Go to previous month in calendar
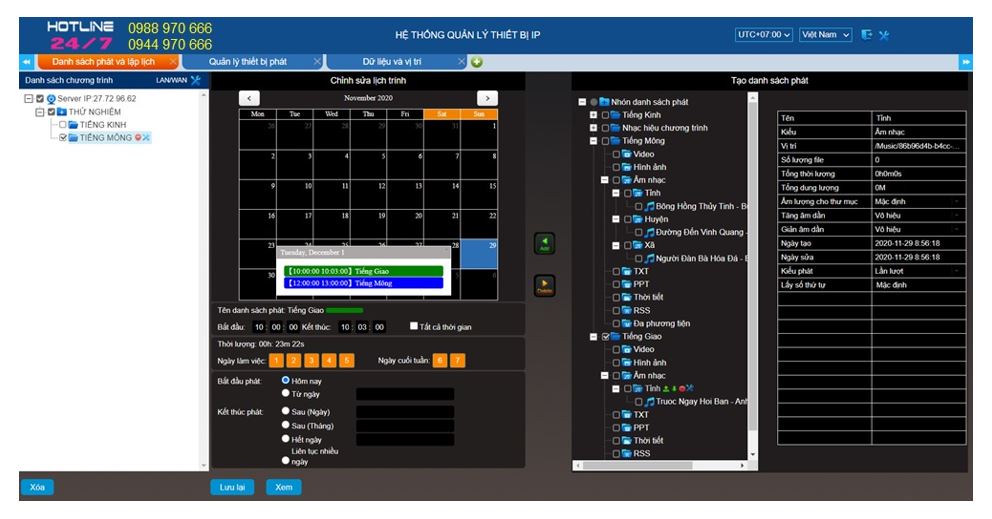The width and height of the screenshot is (992, 519). pyautogui.click(x=250, y=98)
